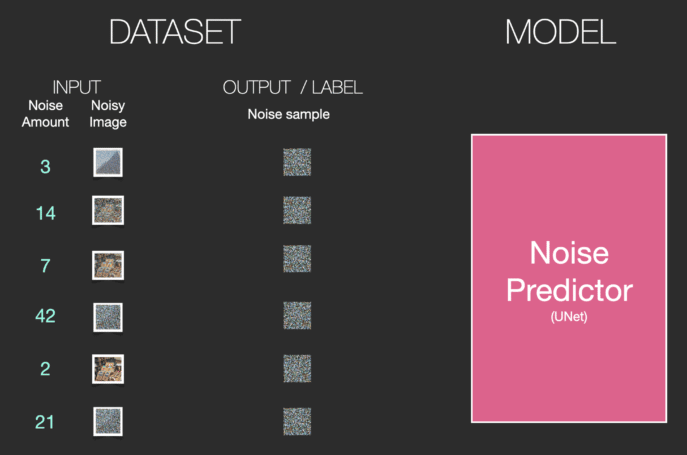Click the noisy image thumbnail for amount 3
Image resolution: width=687 pixels, height=455 pixels.
coord(108,162)
